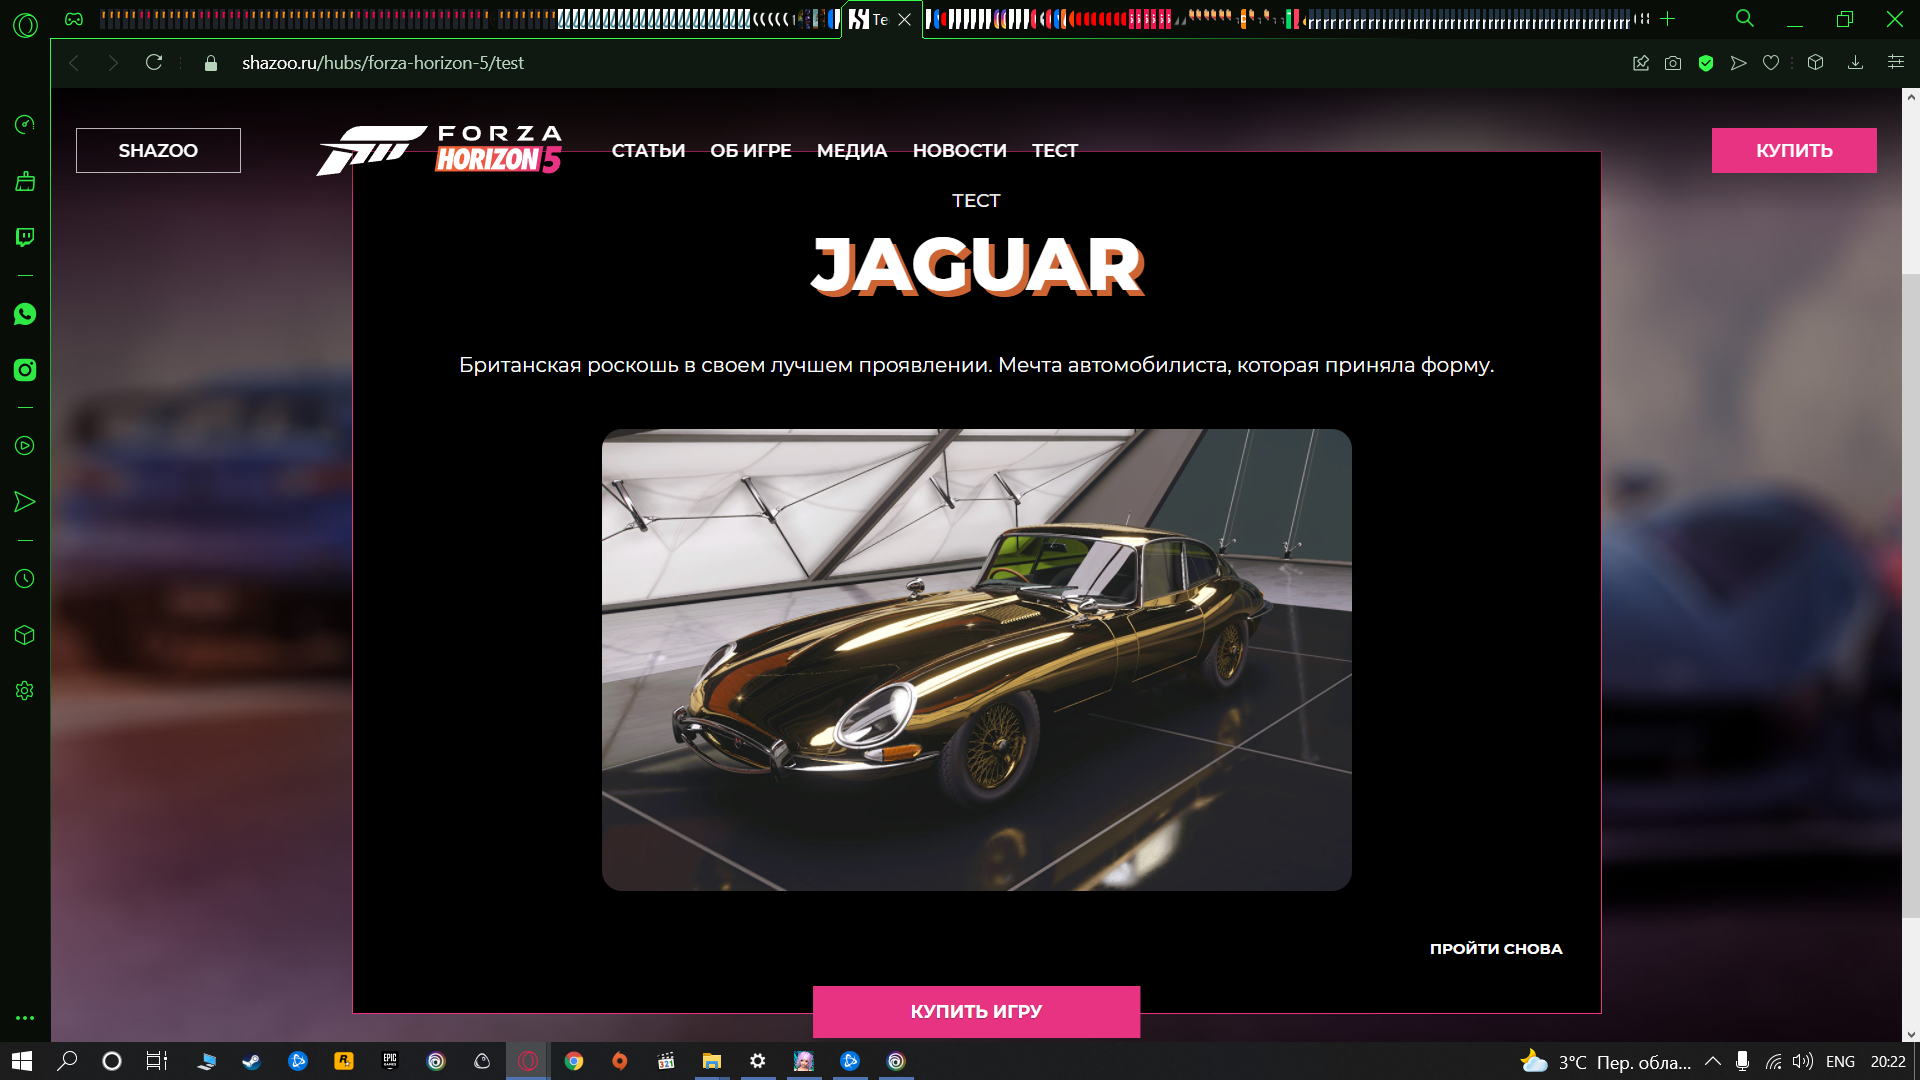Open Instagram in the sidebar

click(x=25, y=370)
